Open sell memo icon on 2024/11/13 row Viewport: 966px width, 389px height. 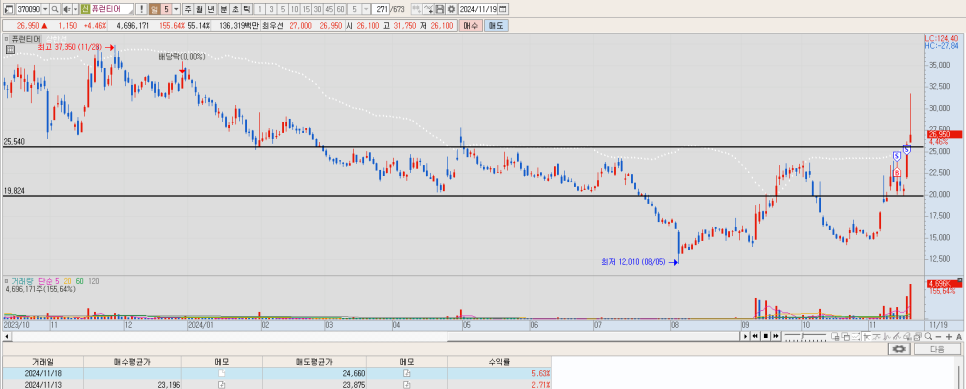[407, 385]
